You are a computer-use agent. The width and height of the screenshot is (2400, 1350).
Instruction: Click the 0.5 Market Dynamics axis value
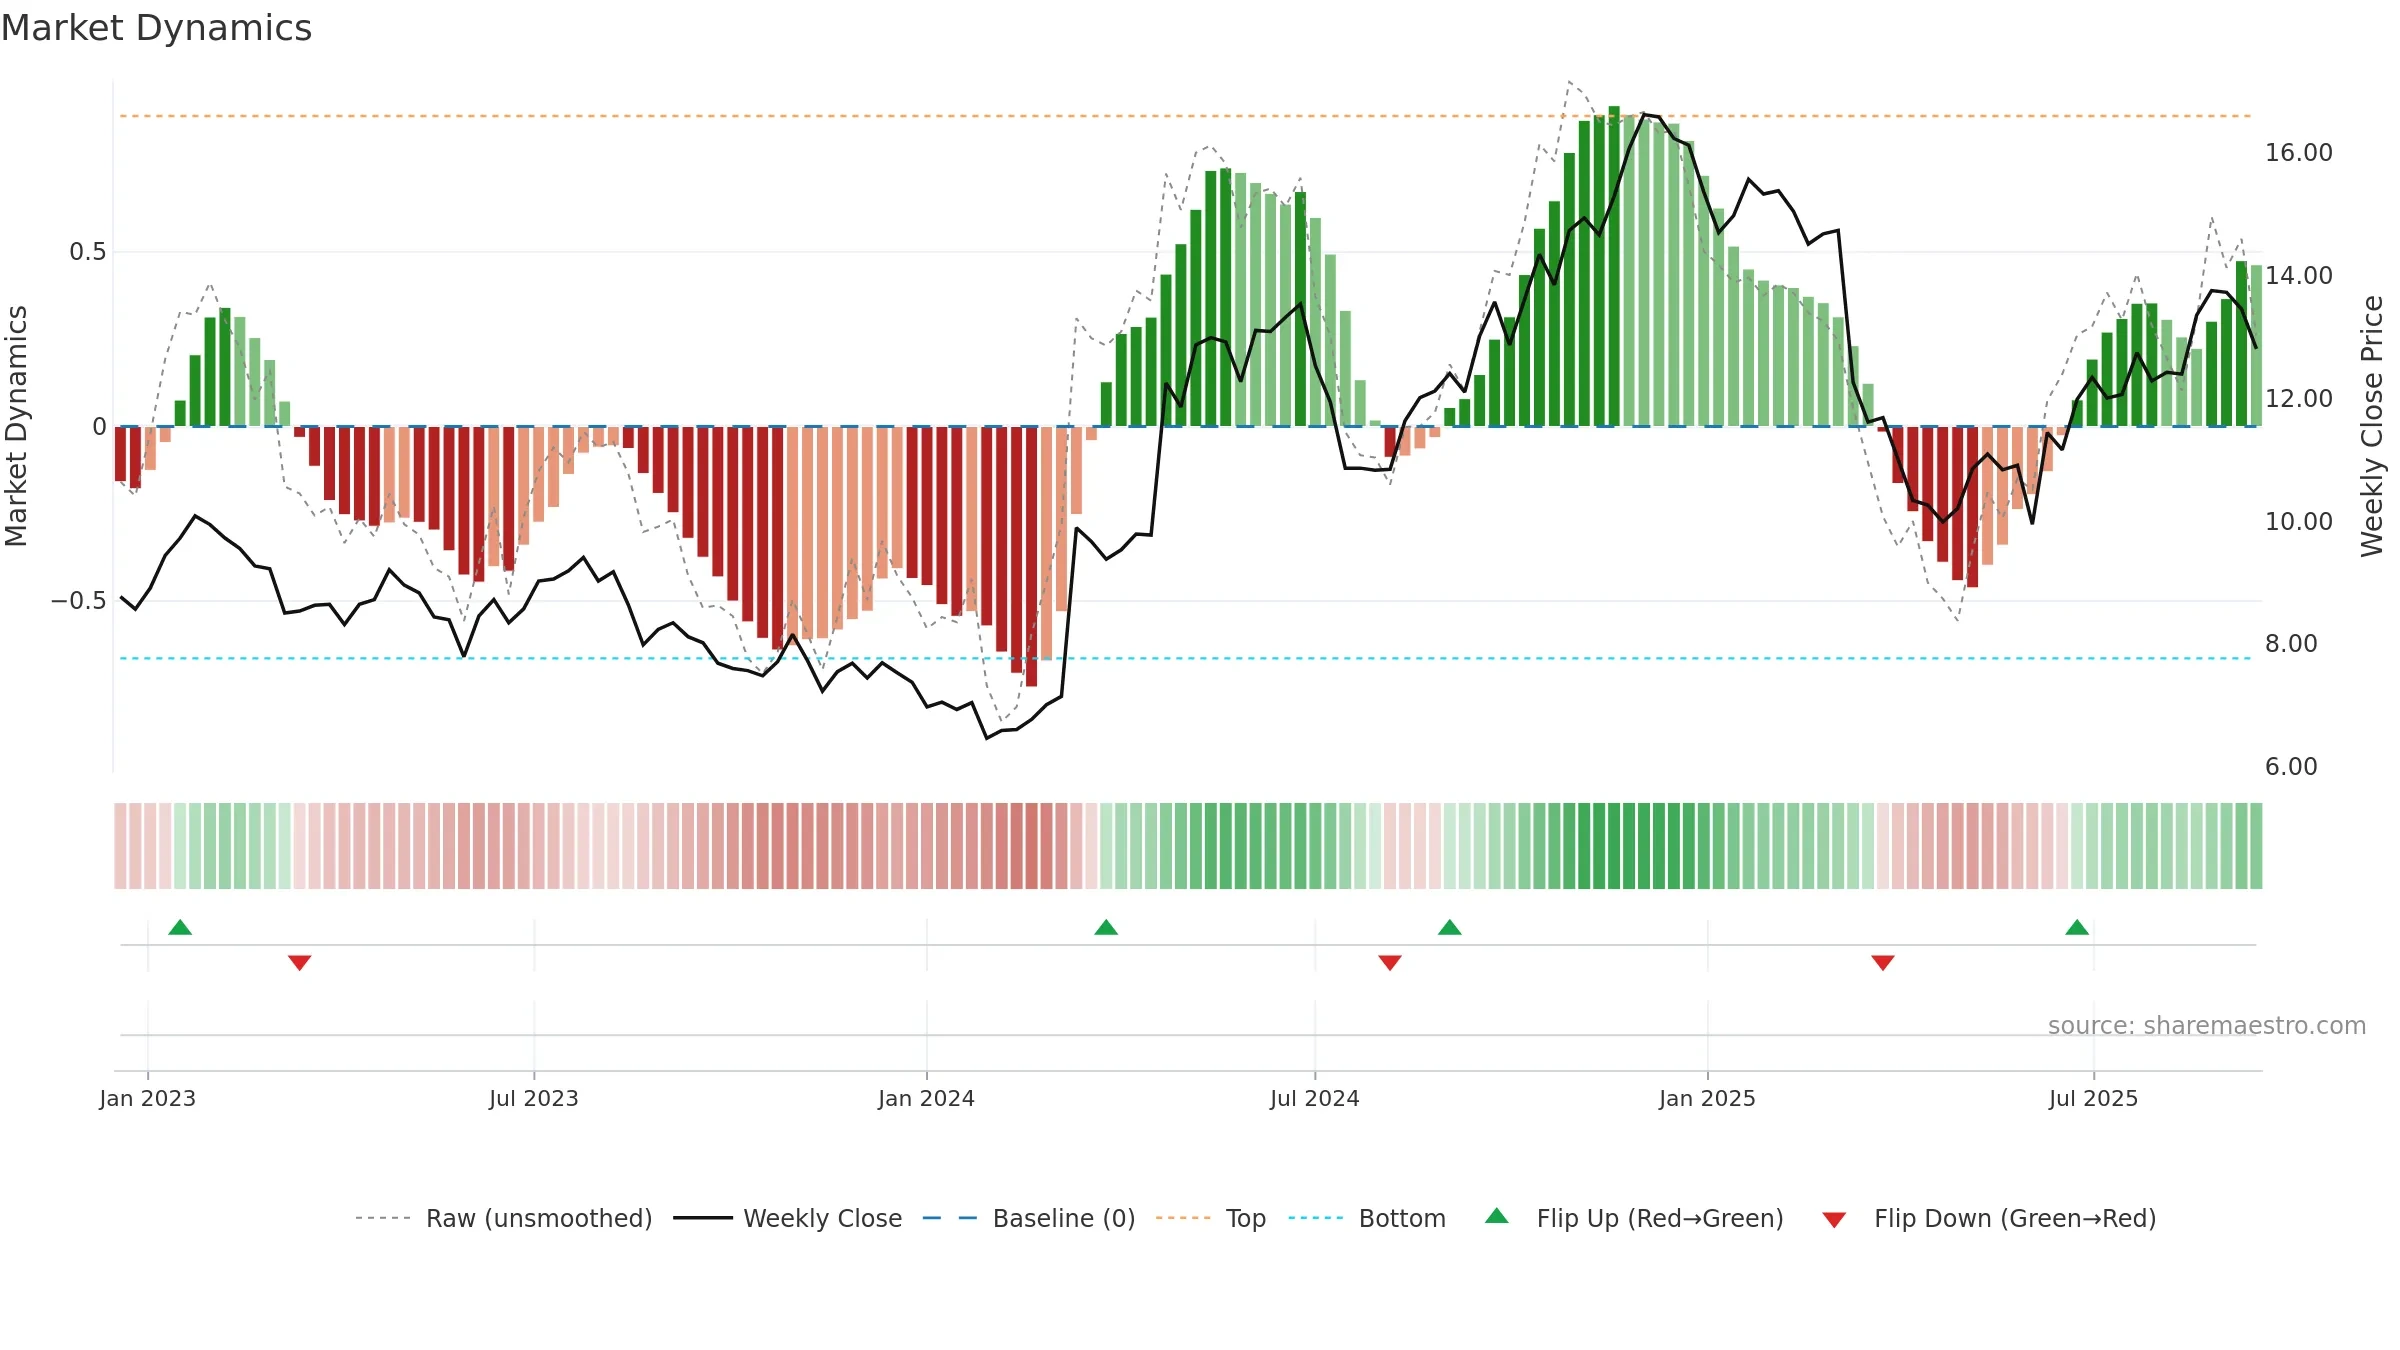88,252
